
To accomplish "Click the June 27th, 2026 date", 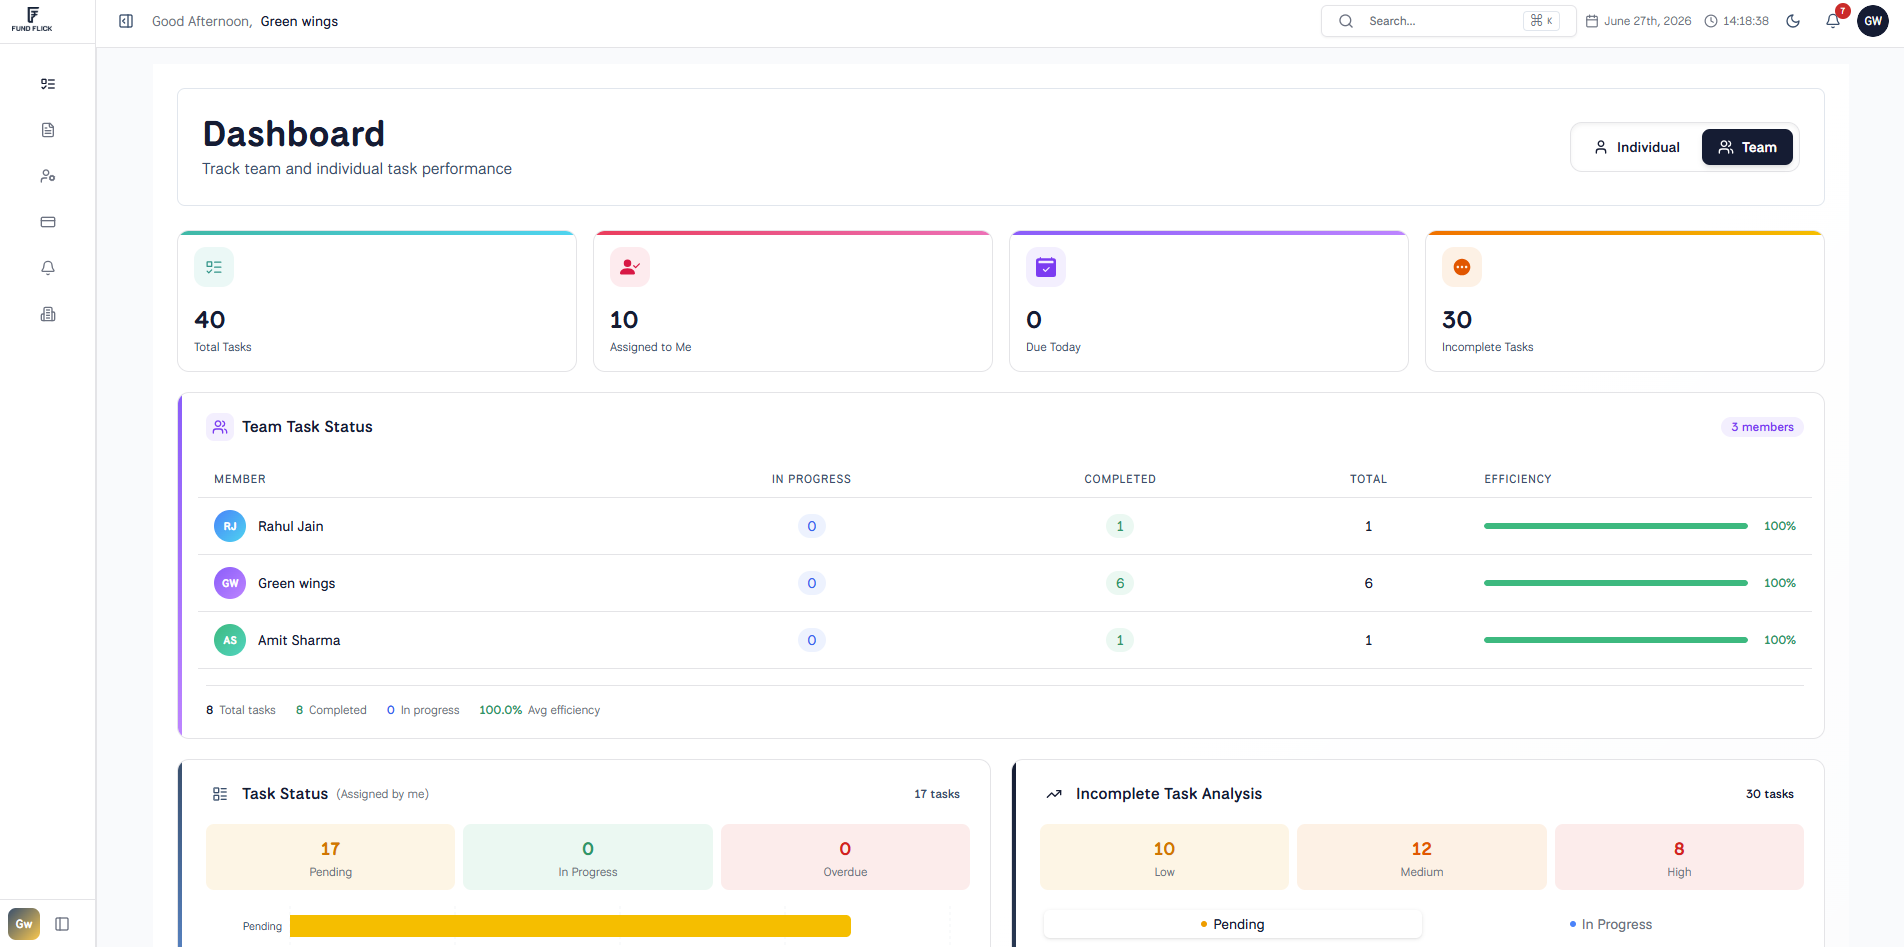I will 1648,21.
